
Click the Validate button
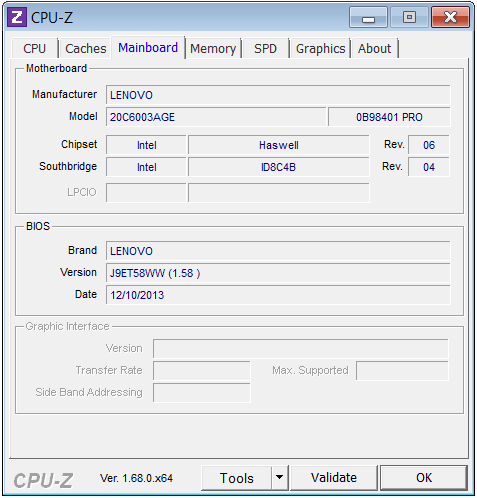(x=334, y=478)
